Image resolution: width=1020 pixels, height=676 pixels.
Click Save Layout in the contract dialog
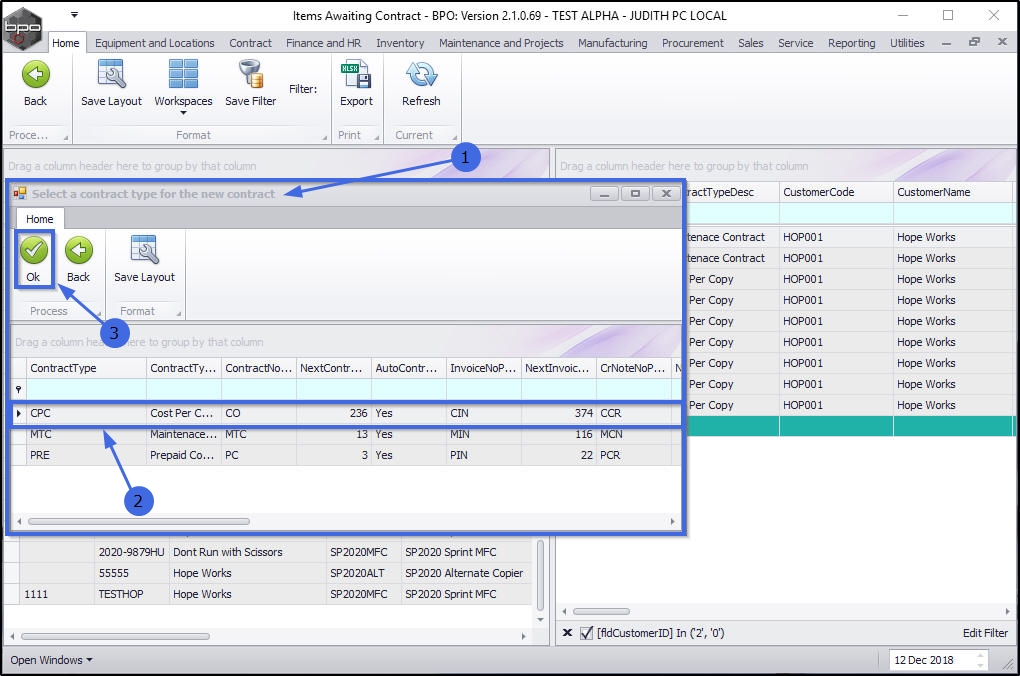[x=144, y=251]
